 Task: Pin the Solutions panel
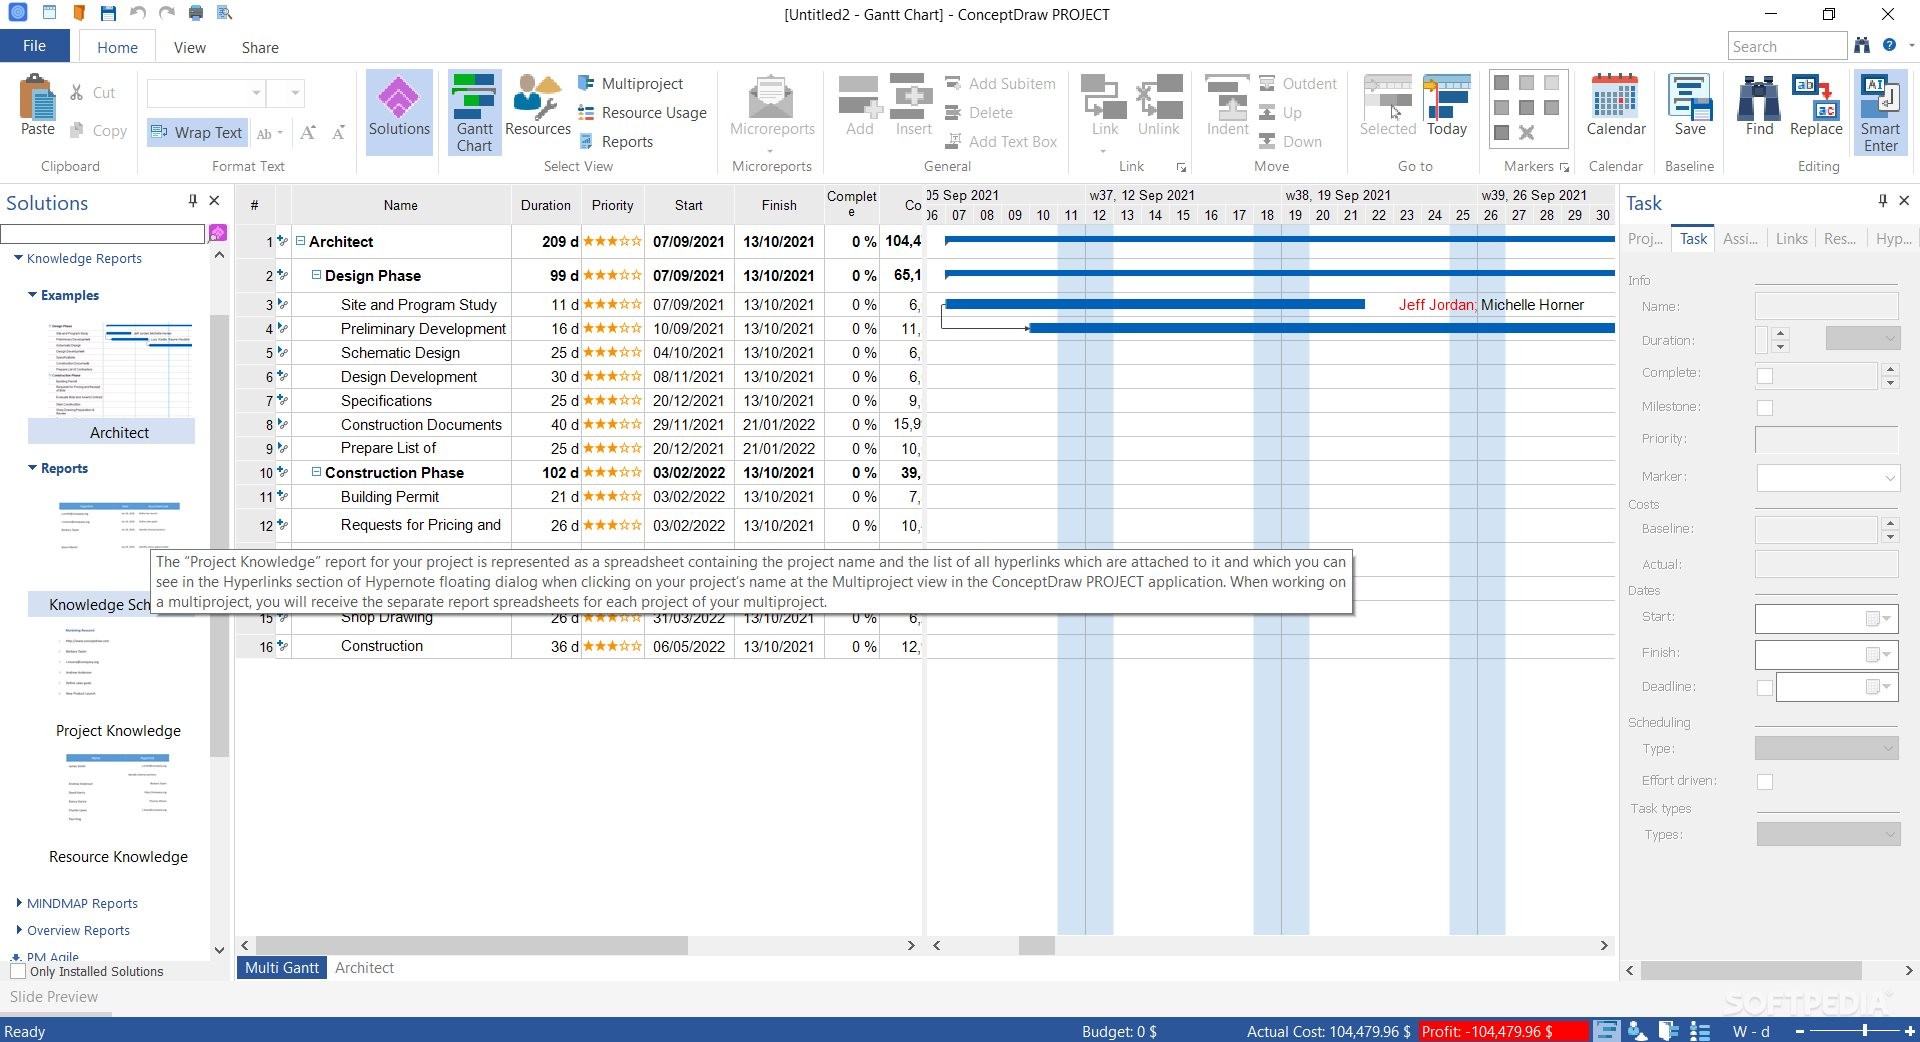tap(193, 201)
